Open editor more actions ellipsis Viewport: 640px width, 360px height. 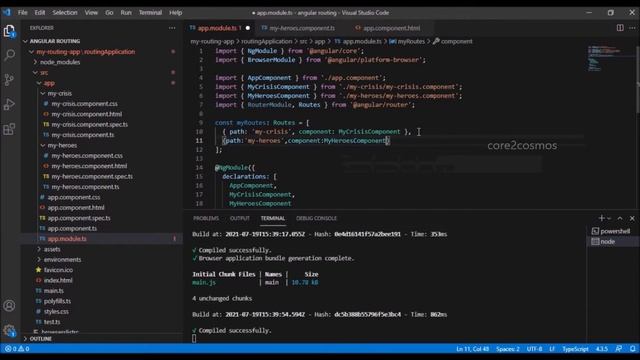(632, 28)
